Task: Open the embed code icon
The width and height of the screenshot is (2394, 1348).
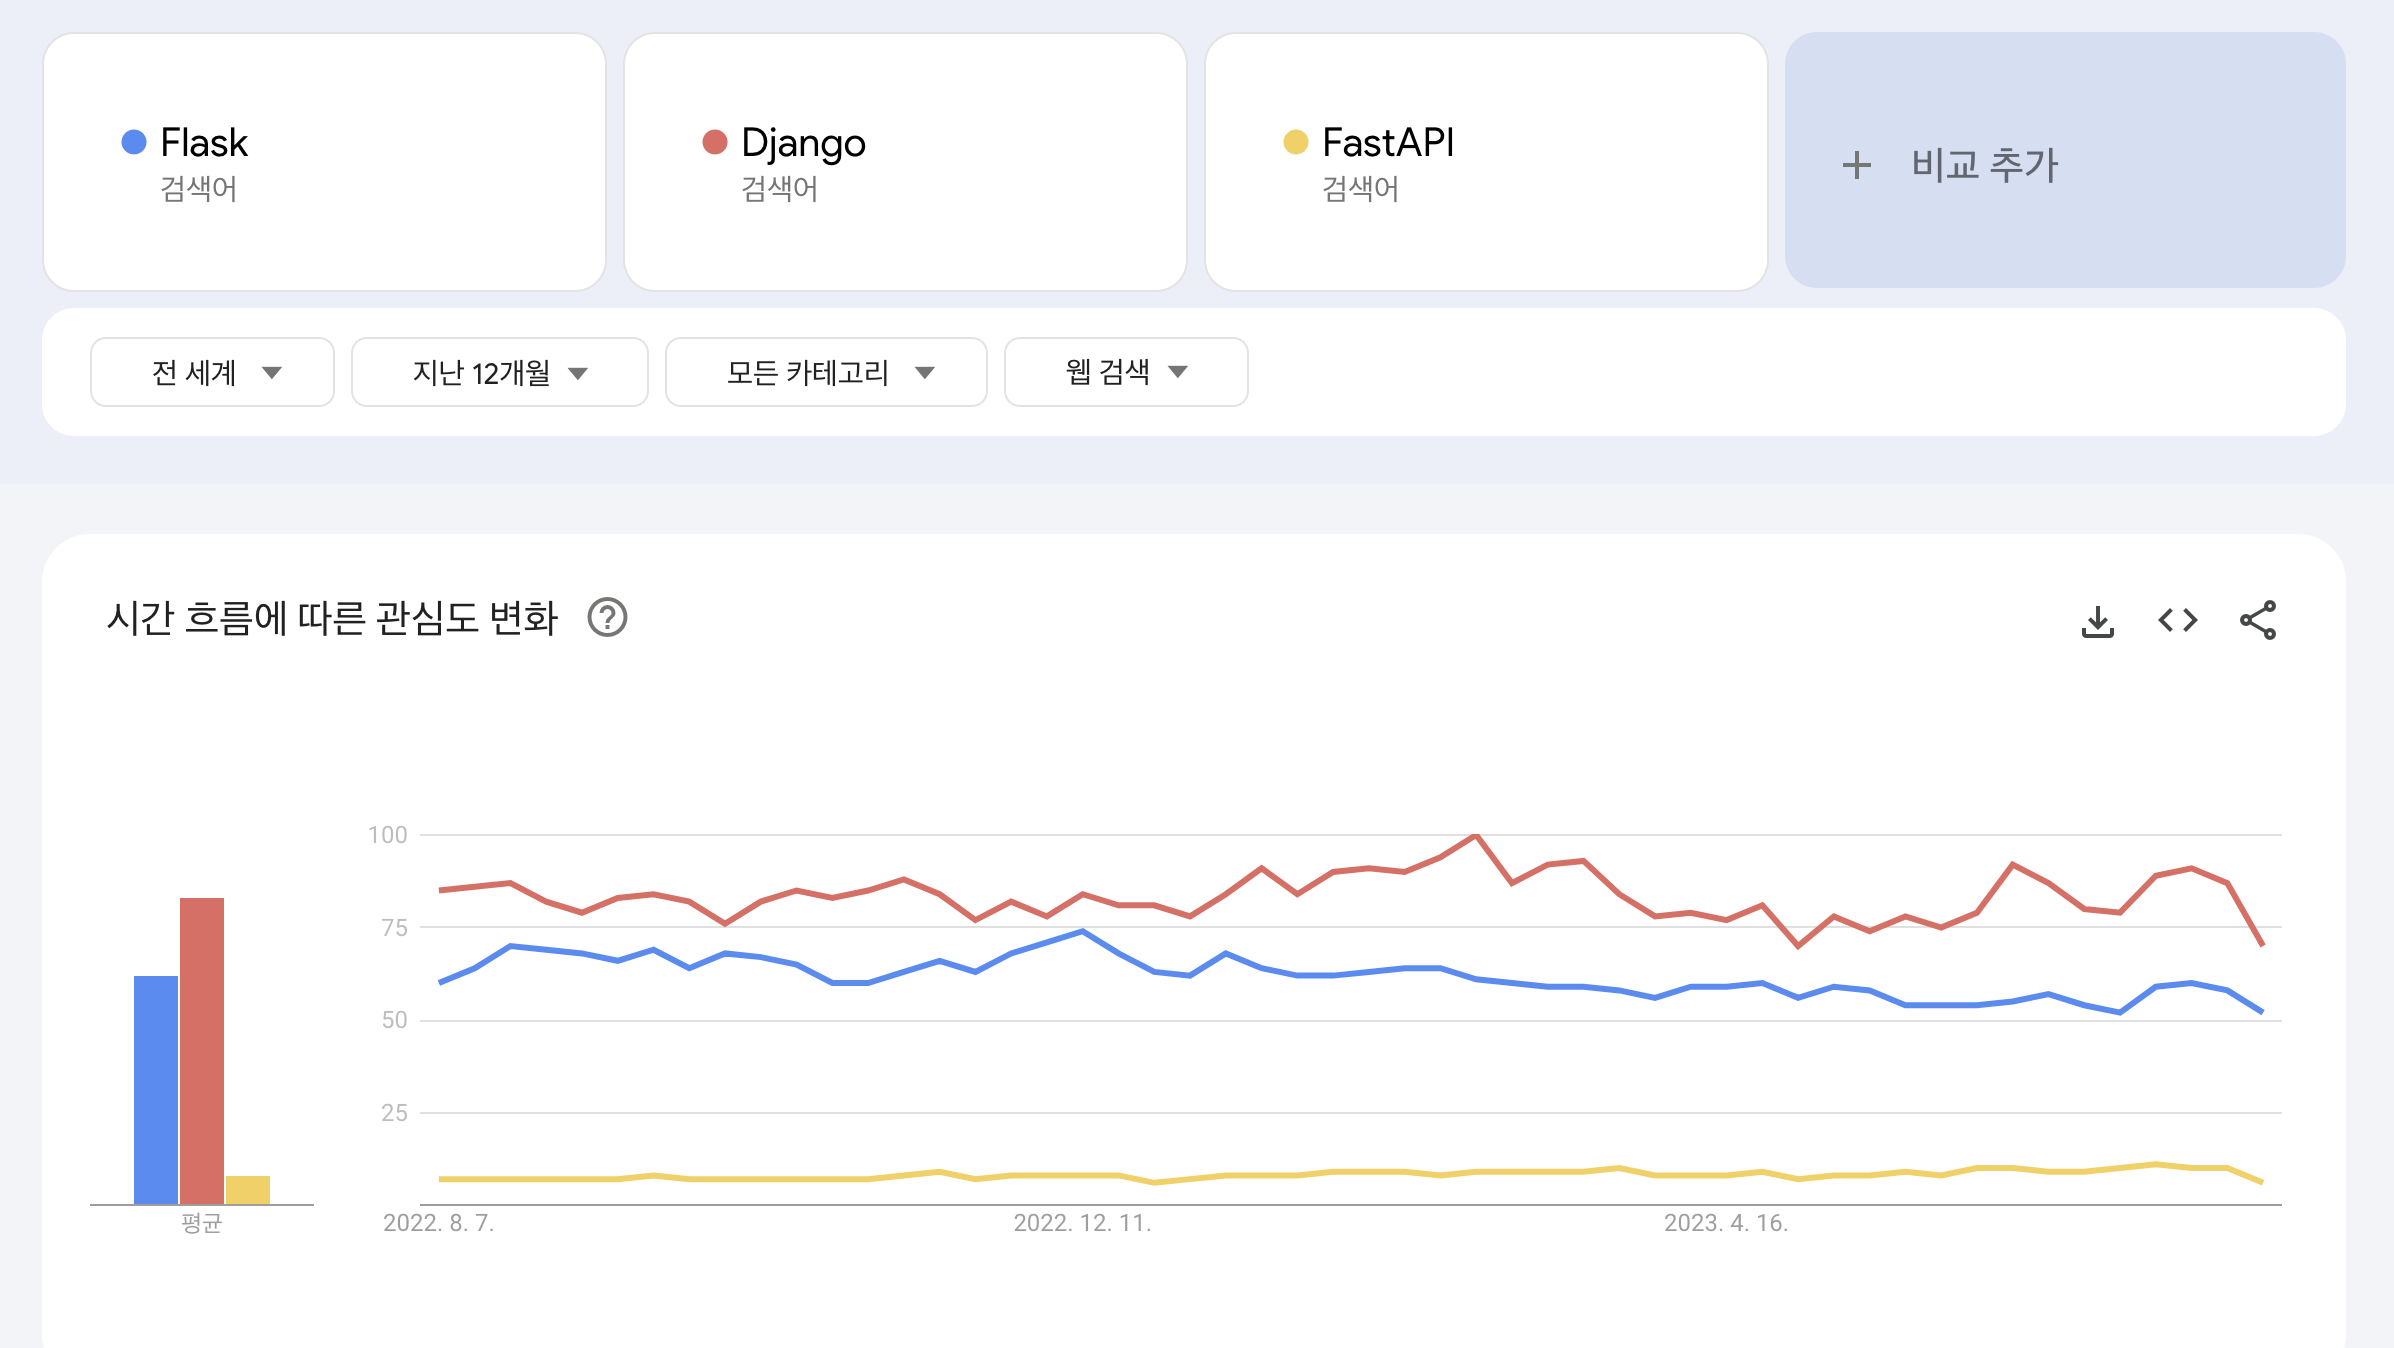Action: pyautogui.click(x=2177, y=621)
